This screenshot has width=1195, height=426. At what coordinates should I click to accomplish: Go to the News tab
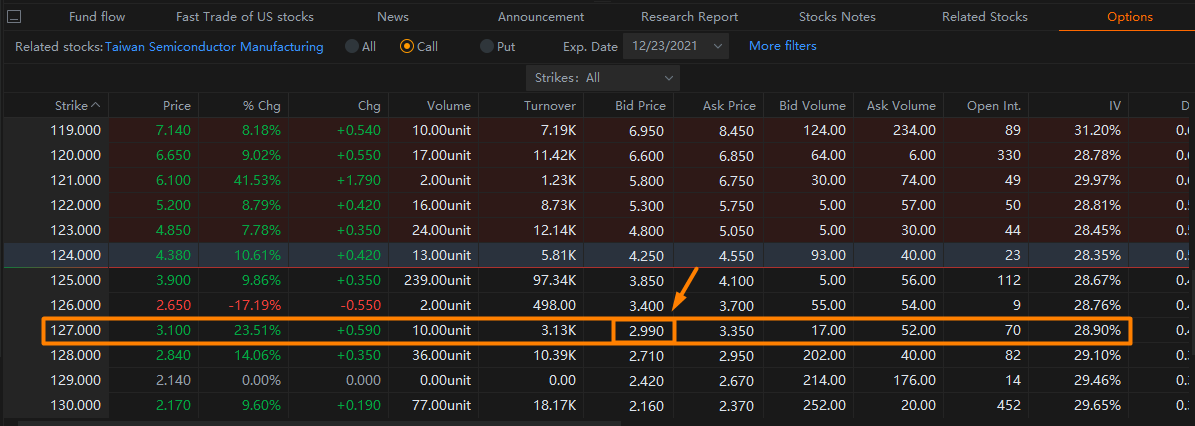[x=393, y=17]
